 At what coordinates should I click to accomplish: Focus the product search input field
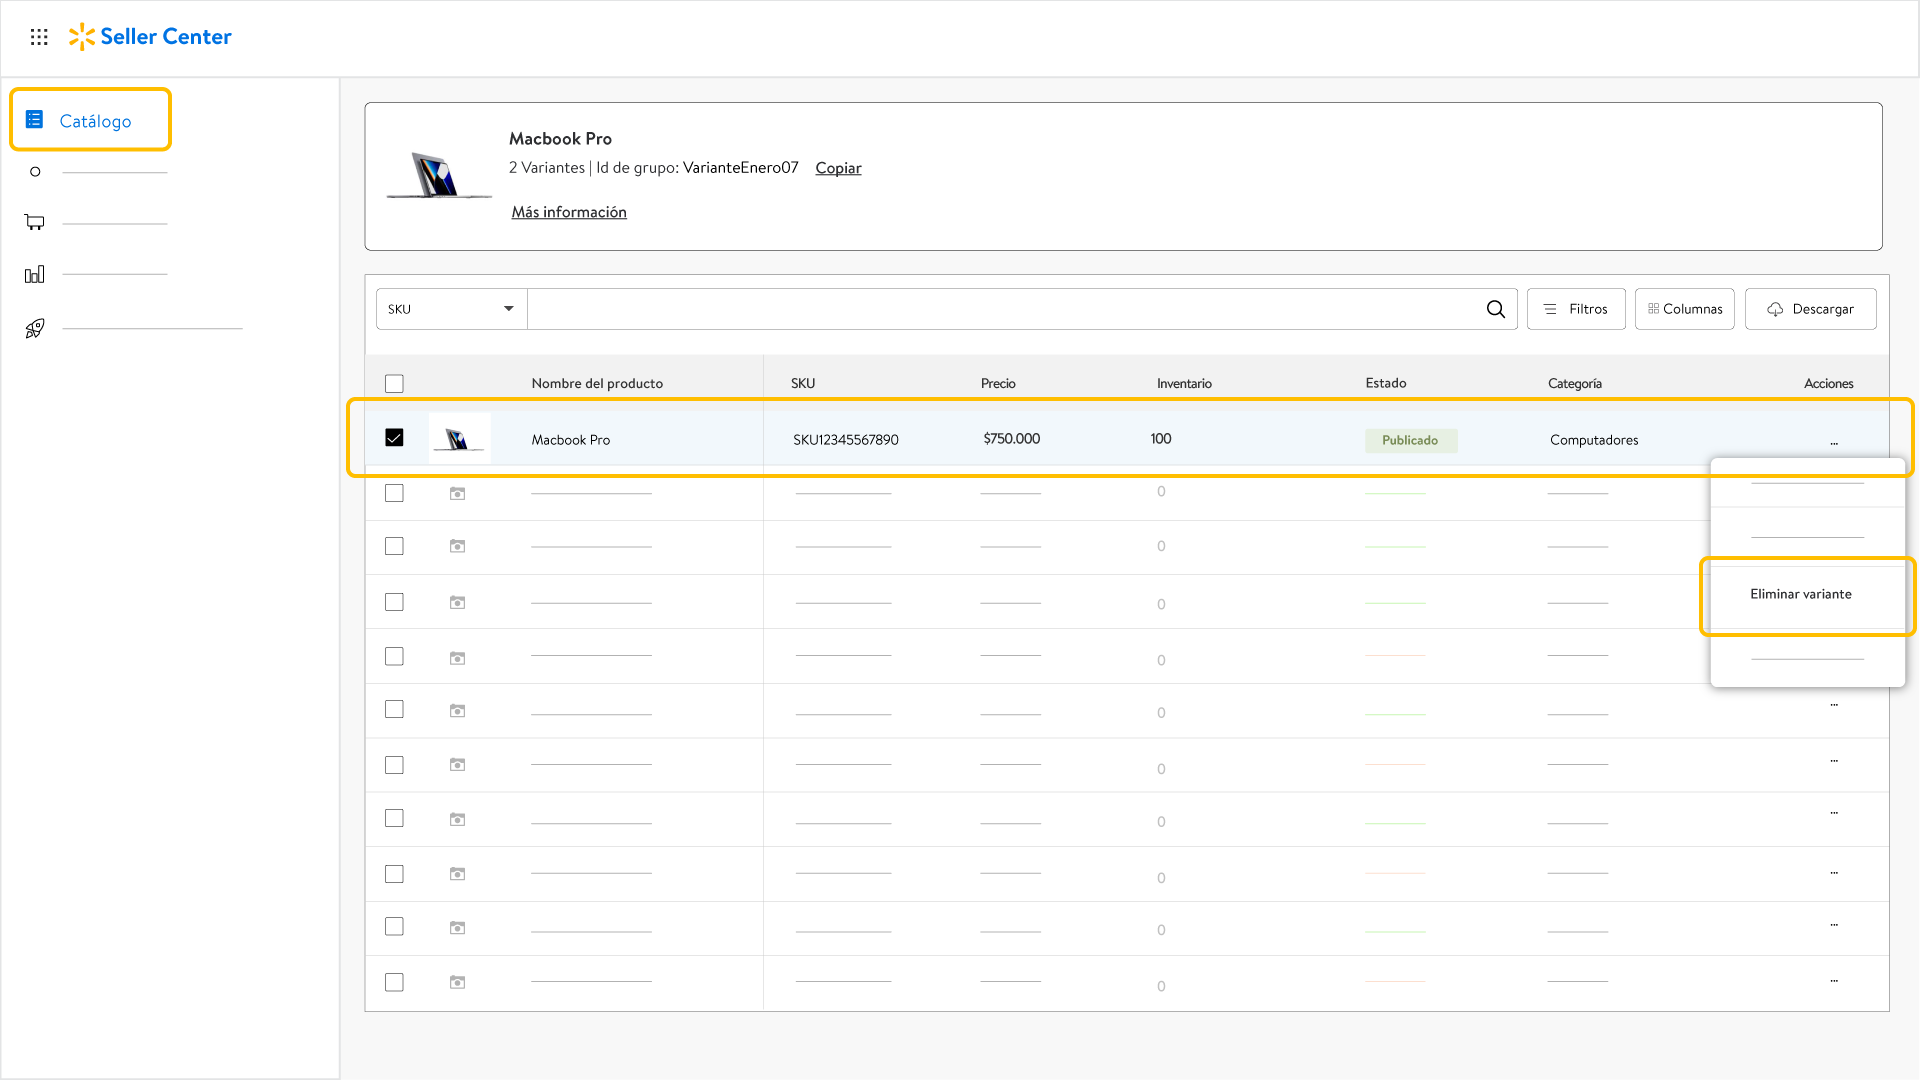tap(1005, 309)
